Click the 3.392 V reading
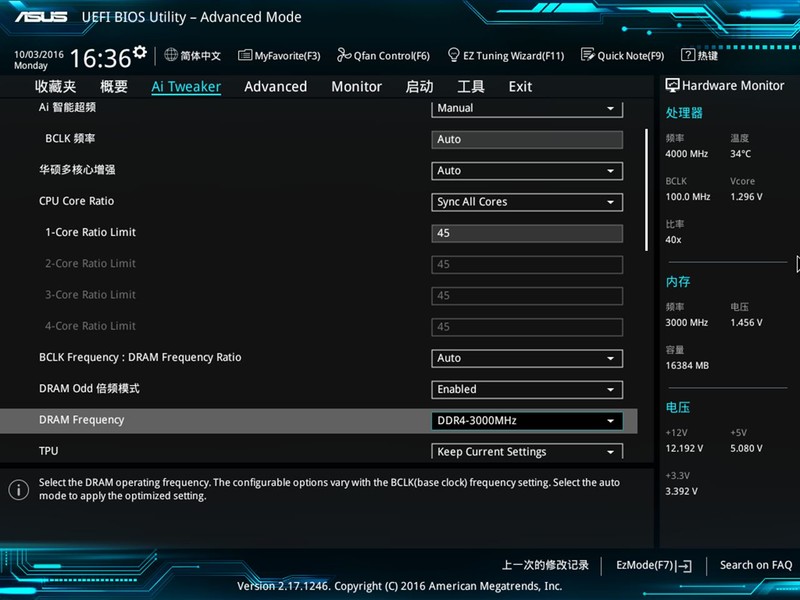This screenshot has height=600, width=800. (x=681, y=491)
